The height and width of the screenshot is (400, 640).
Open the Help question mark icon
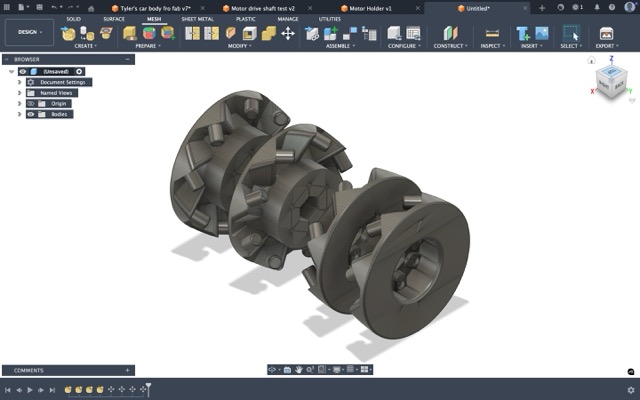611,7
